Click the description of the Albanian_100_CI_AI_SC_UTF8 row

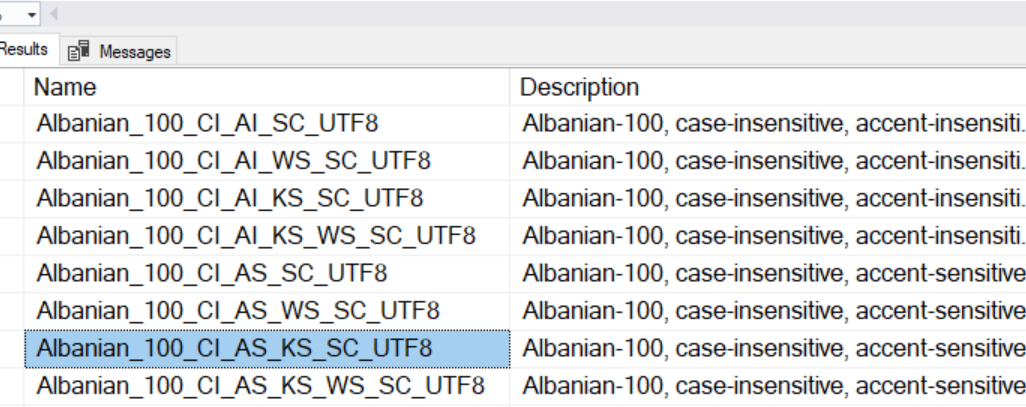click(770, 124)
